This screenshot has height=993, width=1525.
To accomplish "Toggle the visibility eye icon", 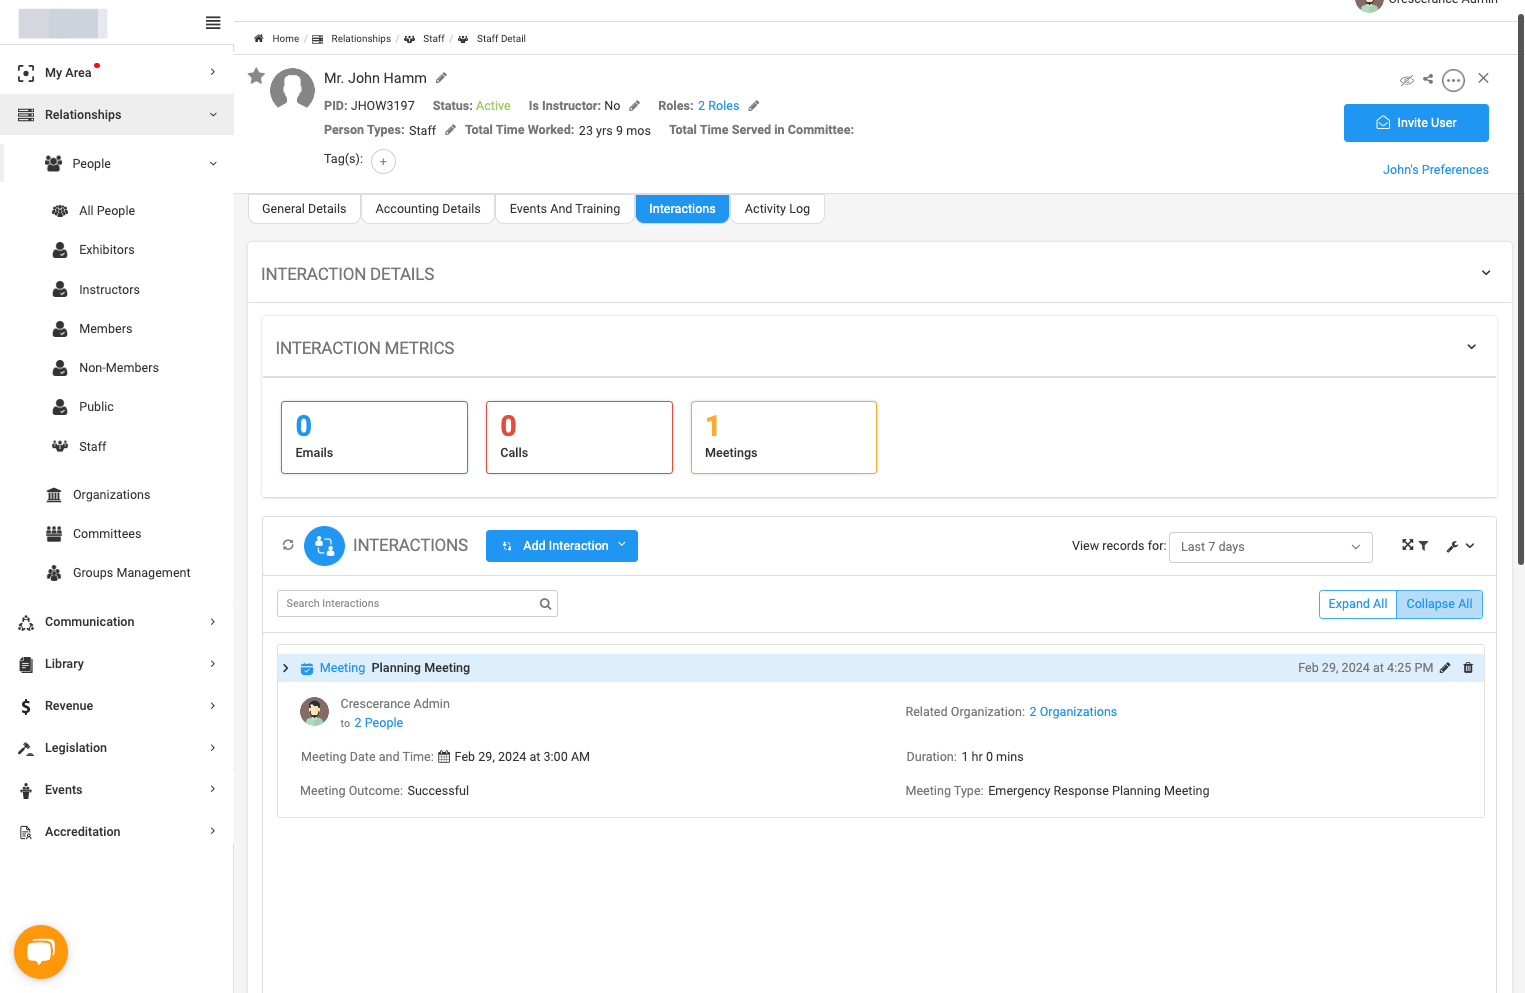I will pos(1407,80).
